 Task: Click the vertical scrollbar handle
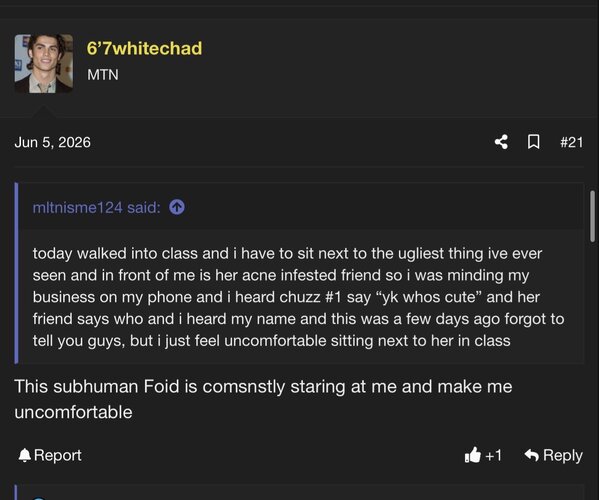593,216
